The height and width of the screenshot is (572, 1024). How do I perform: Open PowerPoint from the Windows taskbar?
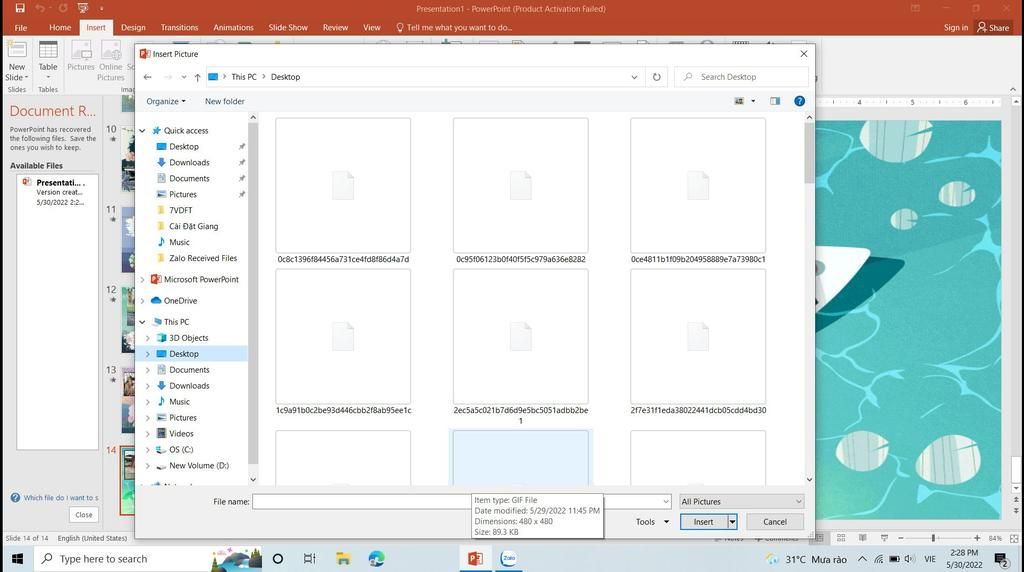pos(475,559)
